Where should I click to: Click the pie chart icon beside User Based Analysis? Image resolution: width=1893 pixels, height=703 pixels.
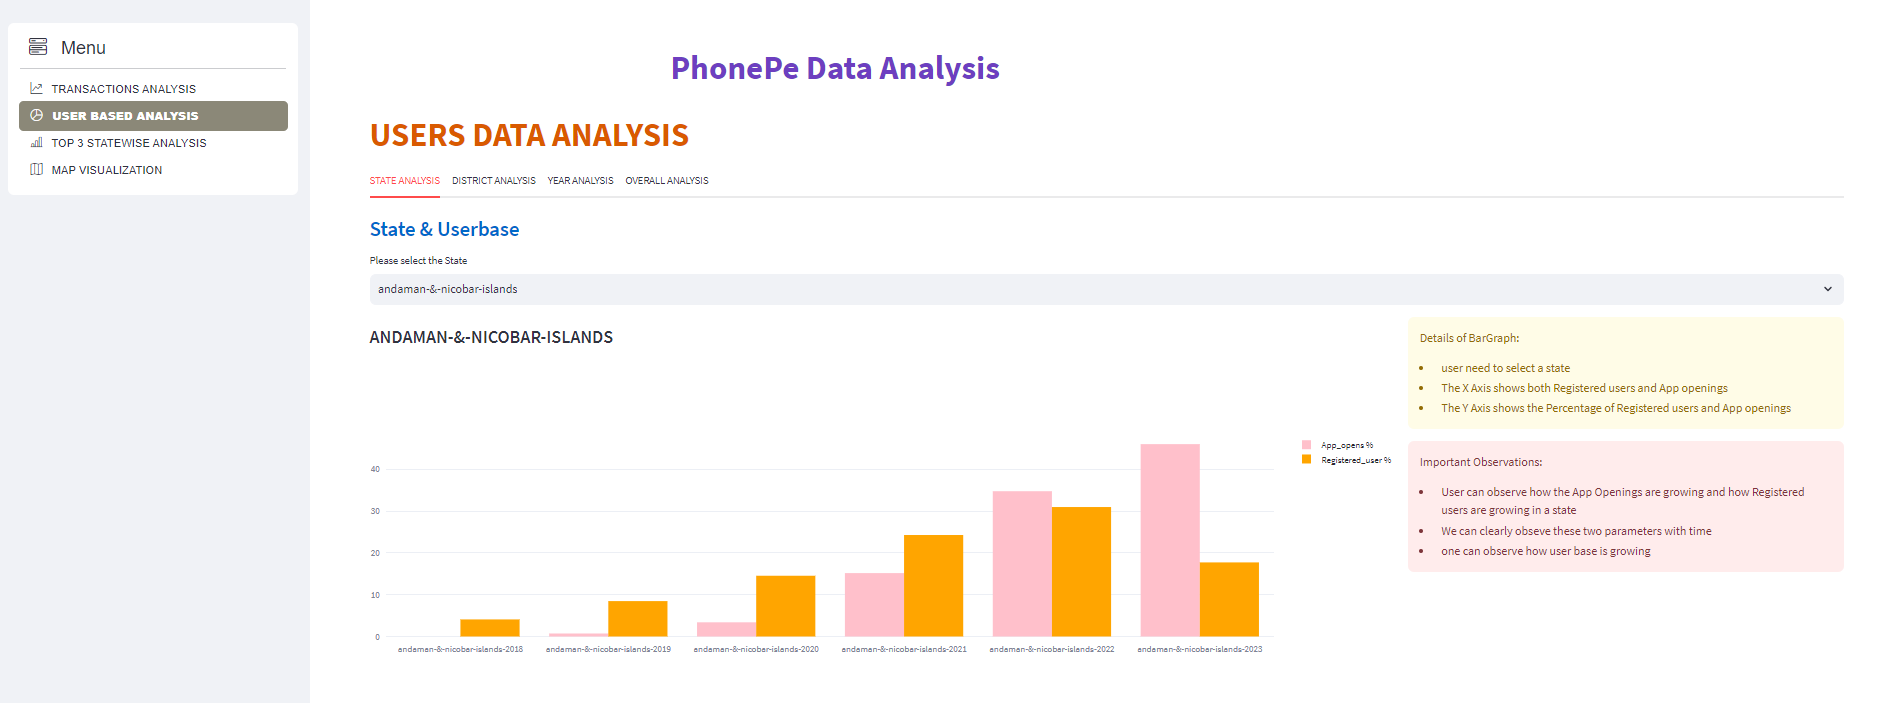pyautogui.click(x=36, y=115)
